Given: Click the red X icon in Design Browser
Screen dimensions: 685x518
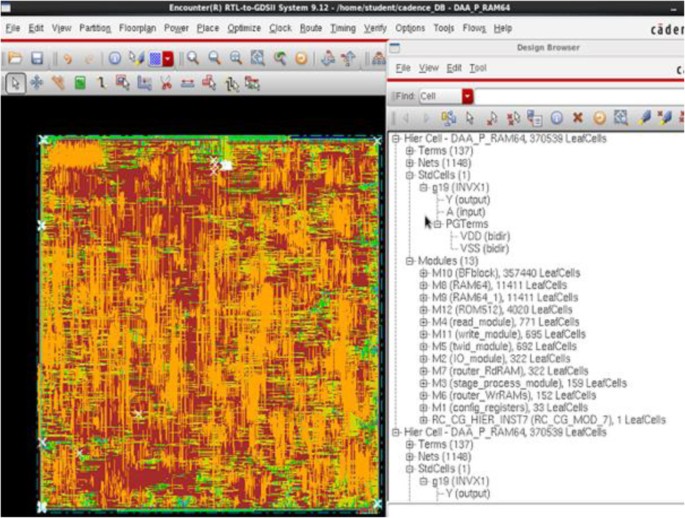Looking at the screenshot, I should [x=577, y=119].
